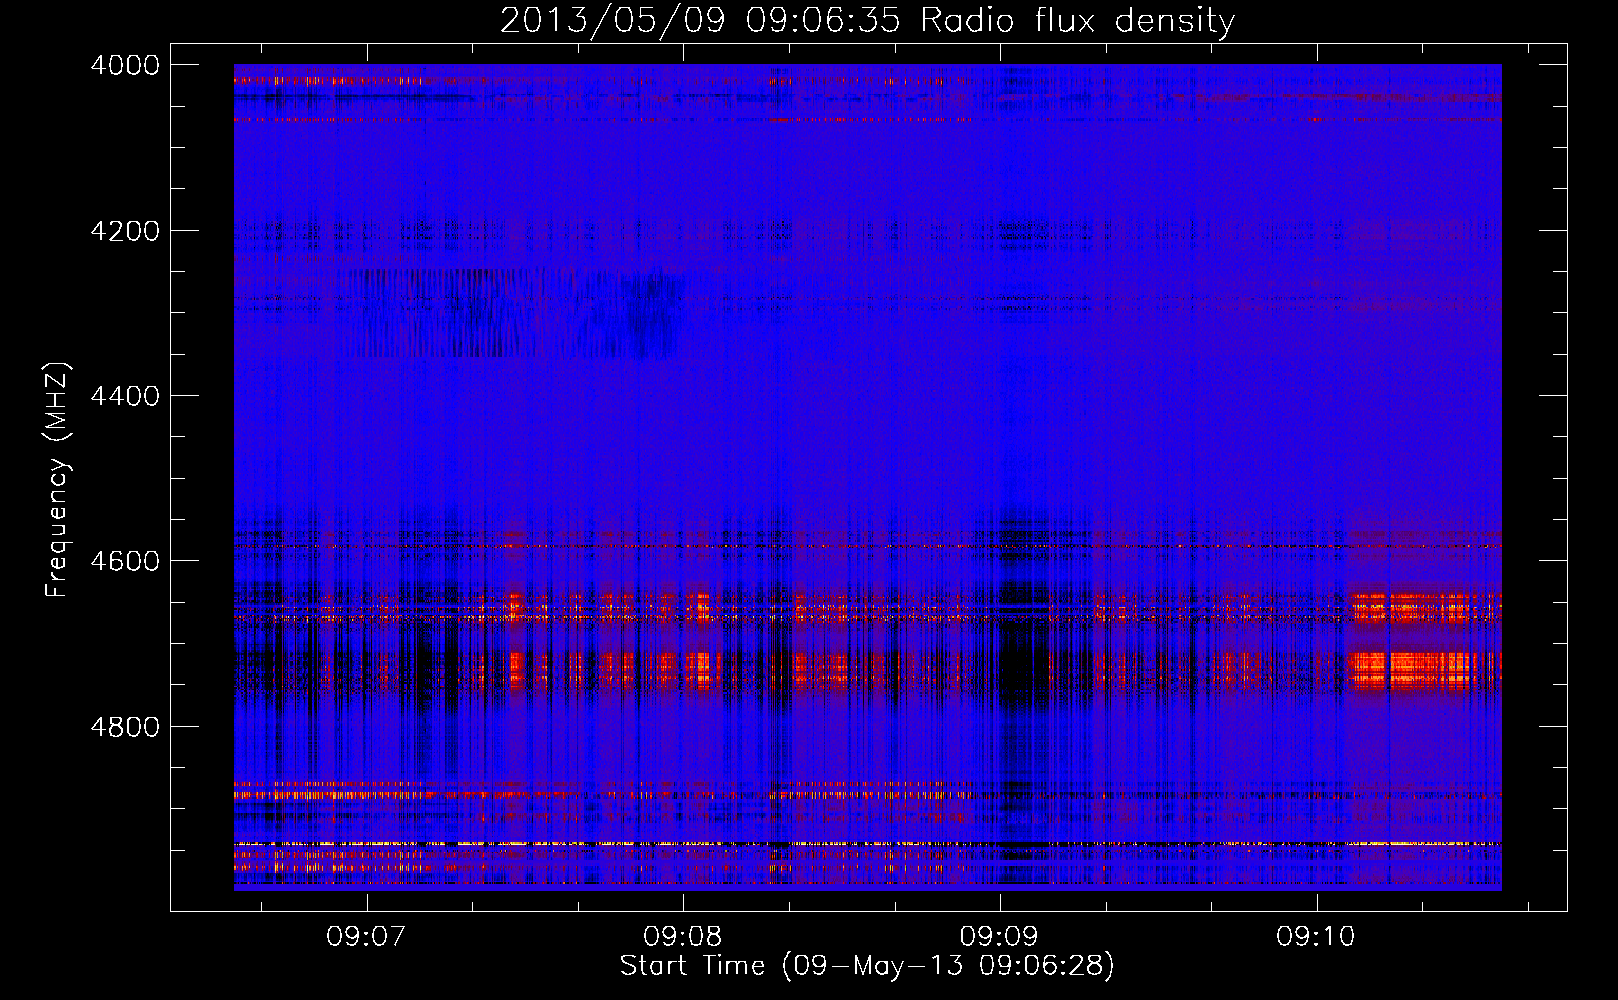Click the 4400 frequency tick label
This screenshot has width=1618, height=1000.
tap(125, 396)
